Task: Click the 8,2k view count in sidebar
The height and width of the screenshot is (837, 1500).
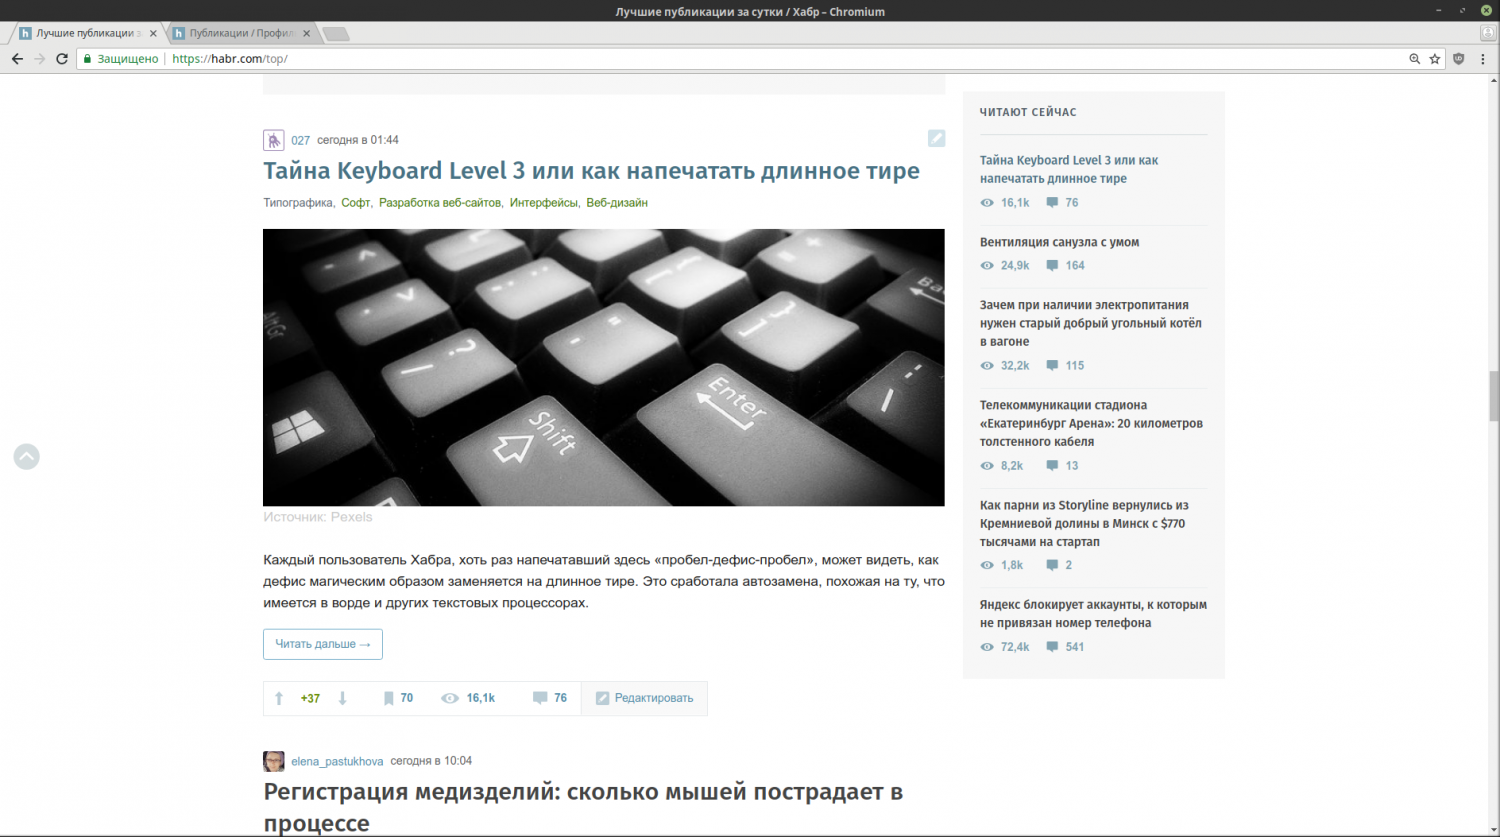Action: tap(1012, 466)
